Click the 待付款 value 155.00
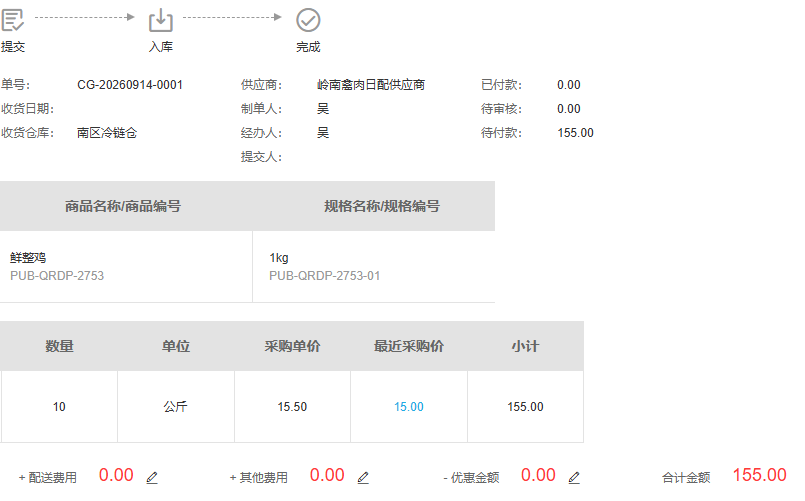This screenshot has width=805, height=501. [576, 133]
